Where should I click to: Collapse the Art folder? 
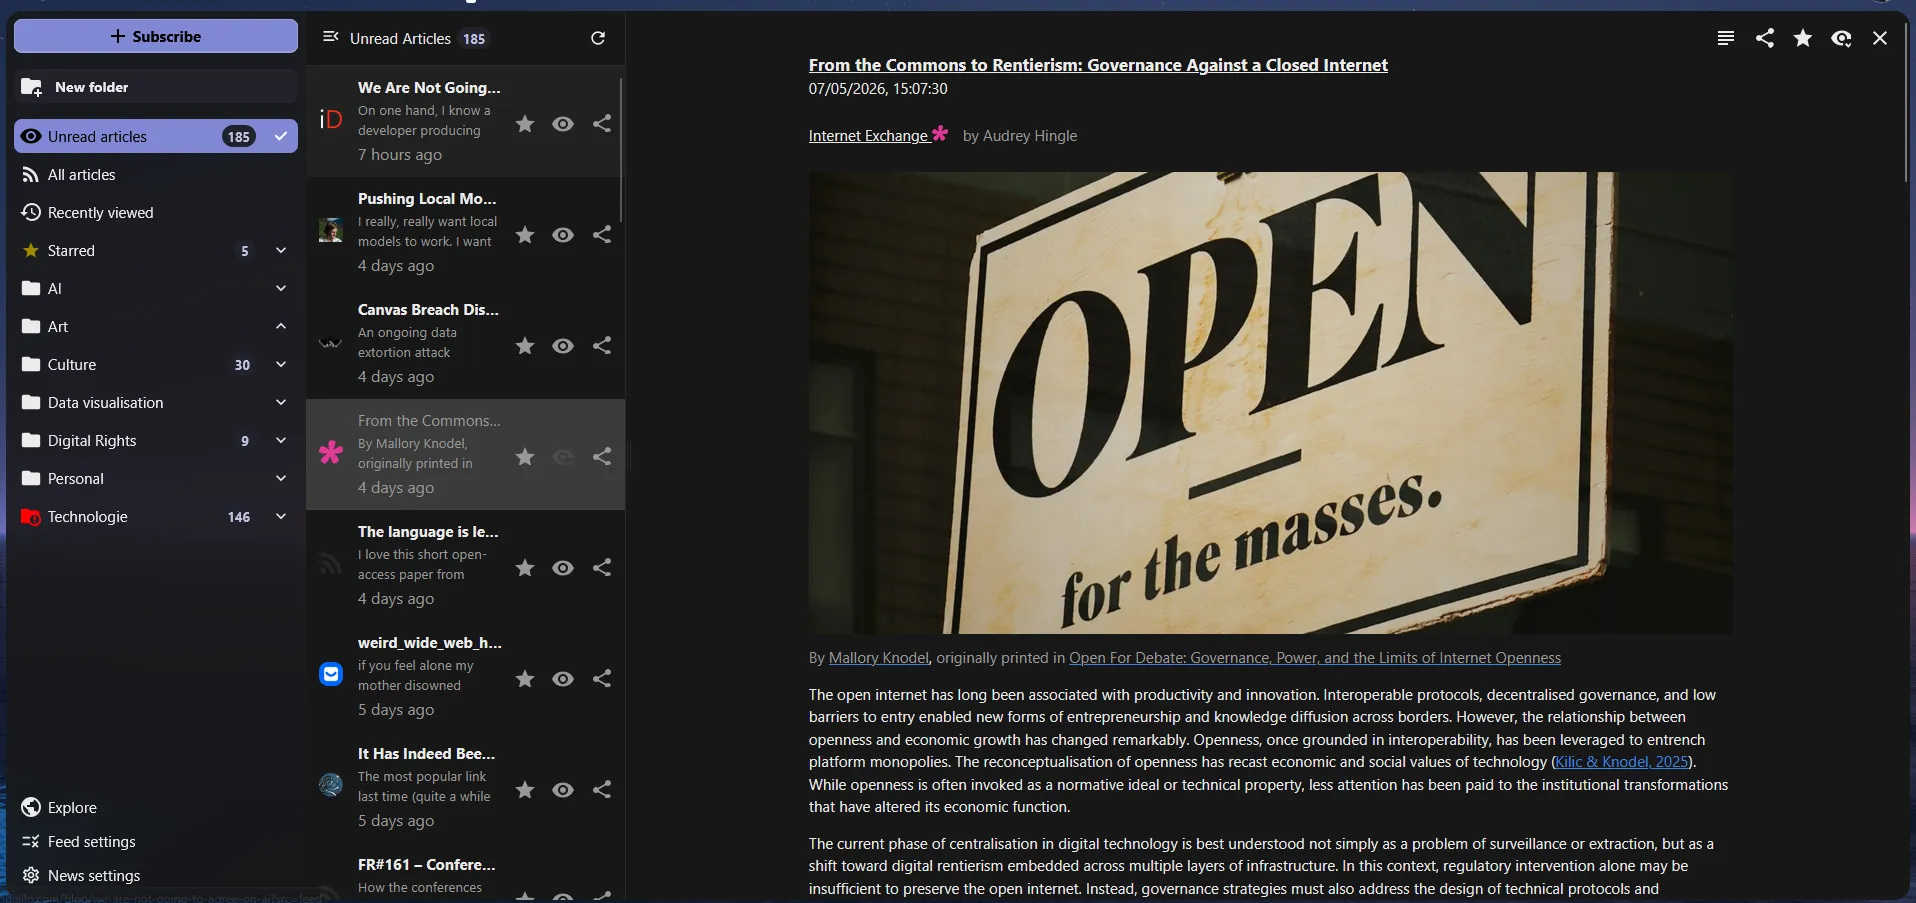(x=281, y=327)
